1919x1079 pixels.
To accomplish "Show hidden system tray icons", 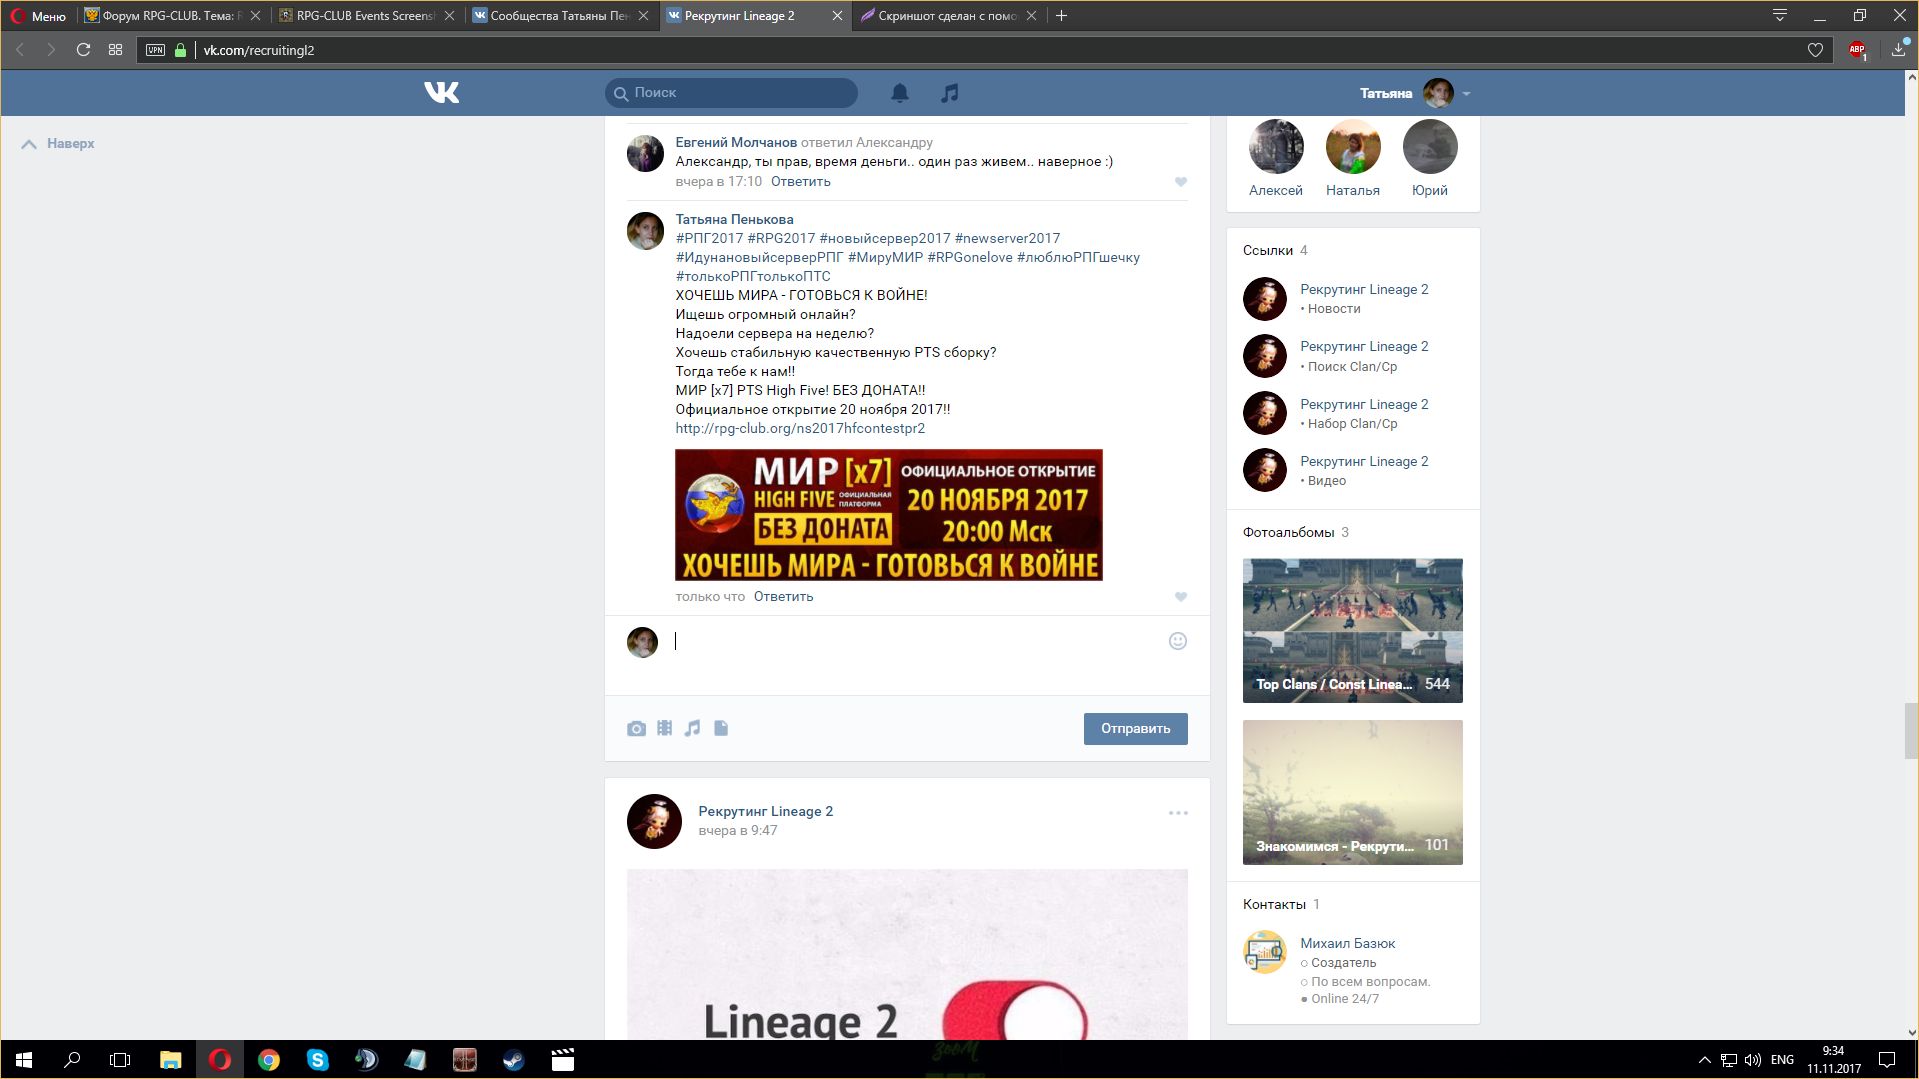I will point(1704,1060).
